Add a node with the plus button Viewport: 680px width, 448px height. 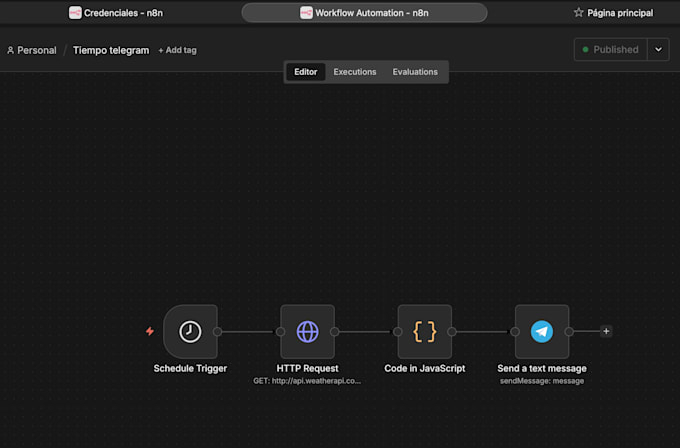pyautogui.click(x=606, y=331)
